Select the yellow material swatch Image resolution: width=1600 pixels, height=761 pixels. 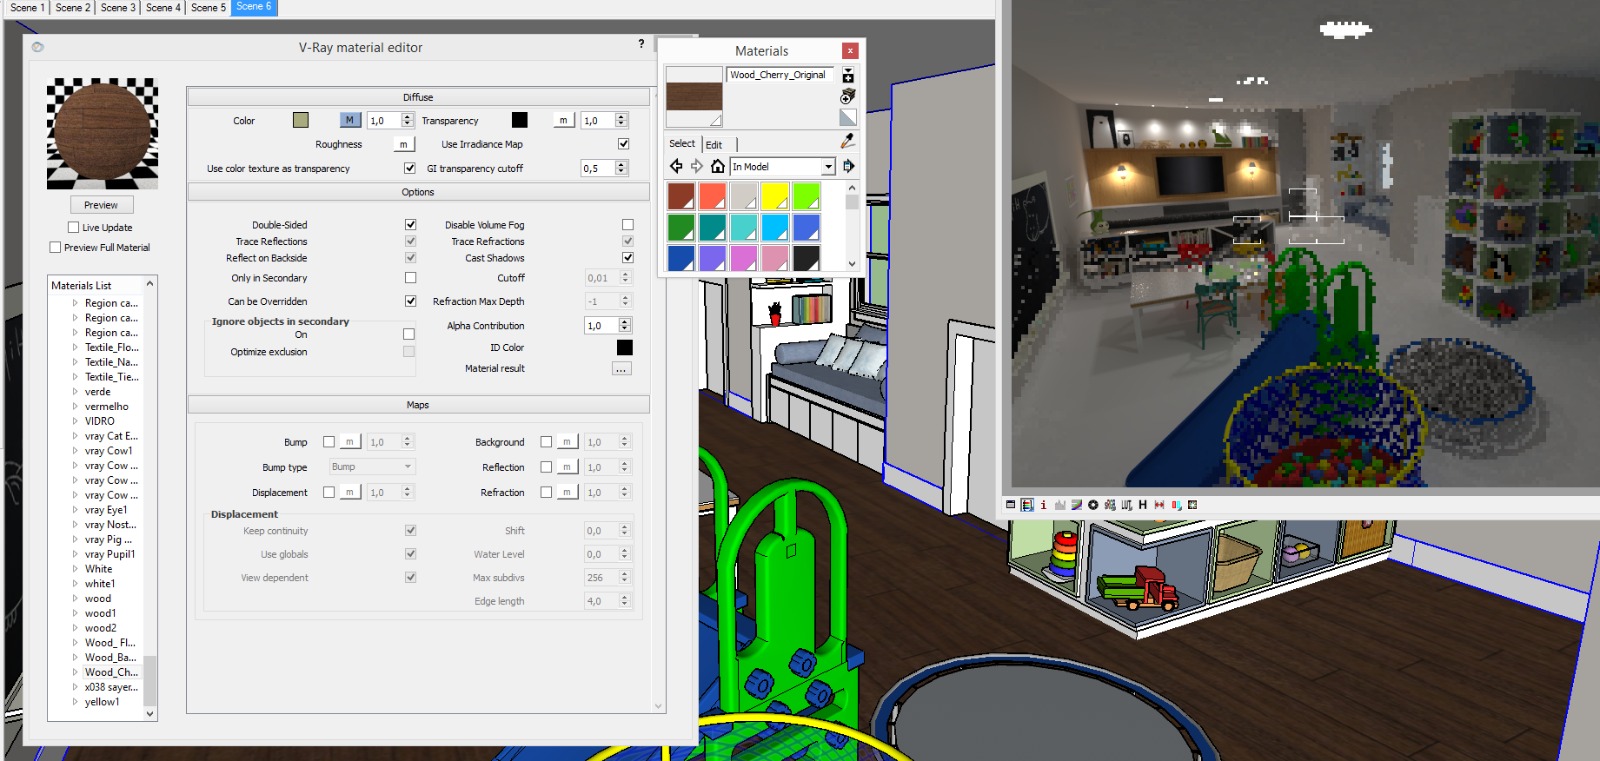coord(775,197)
